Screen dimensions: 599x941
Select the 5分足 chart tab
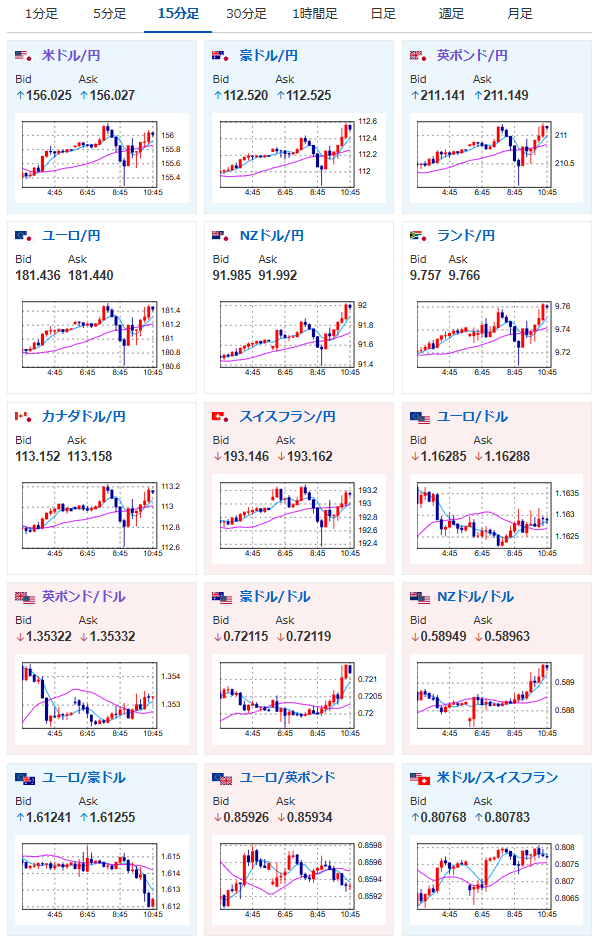[x=110, y=14]
